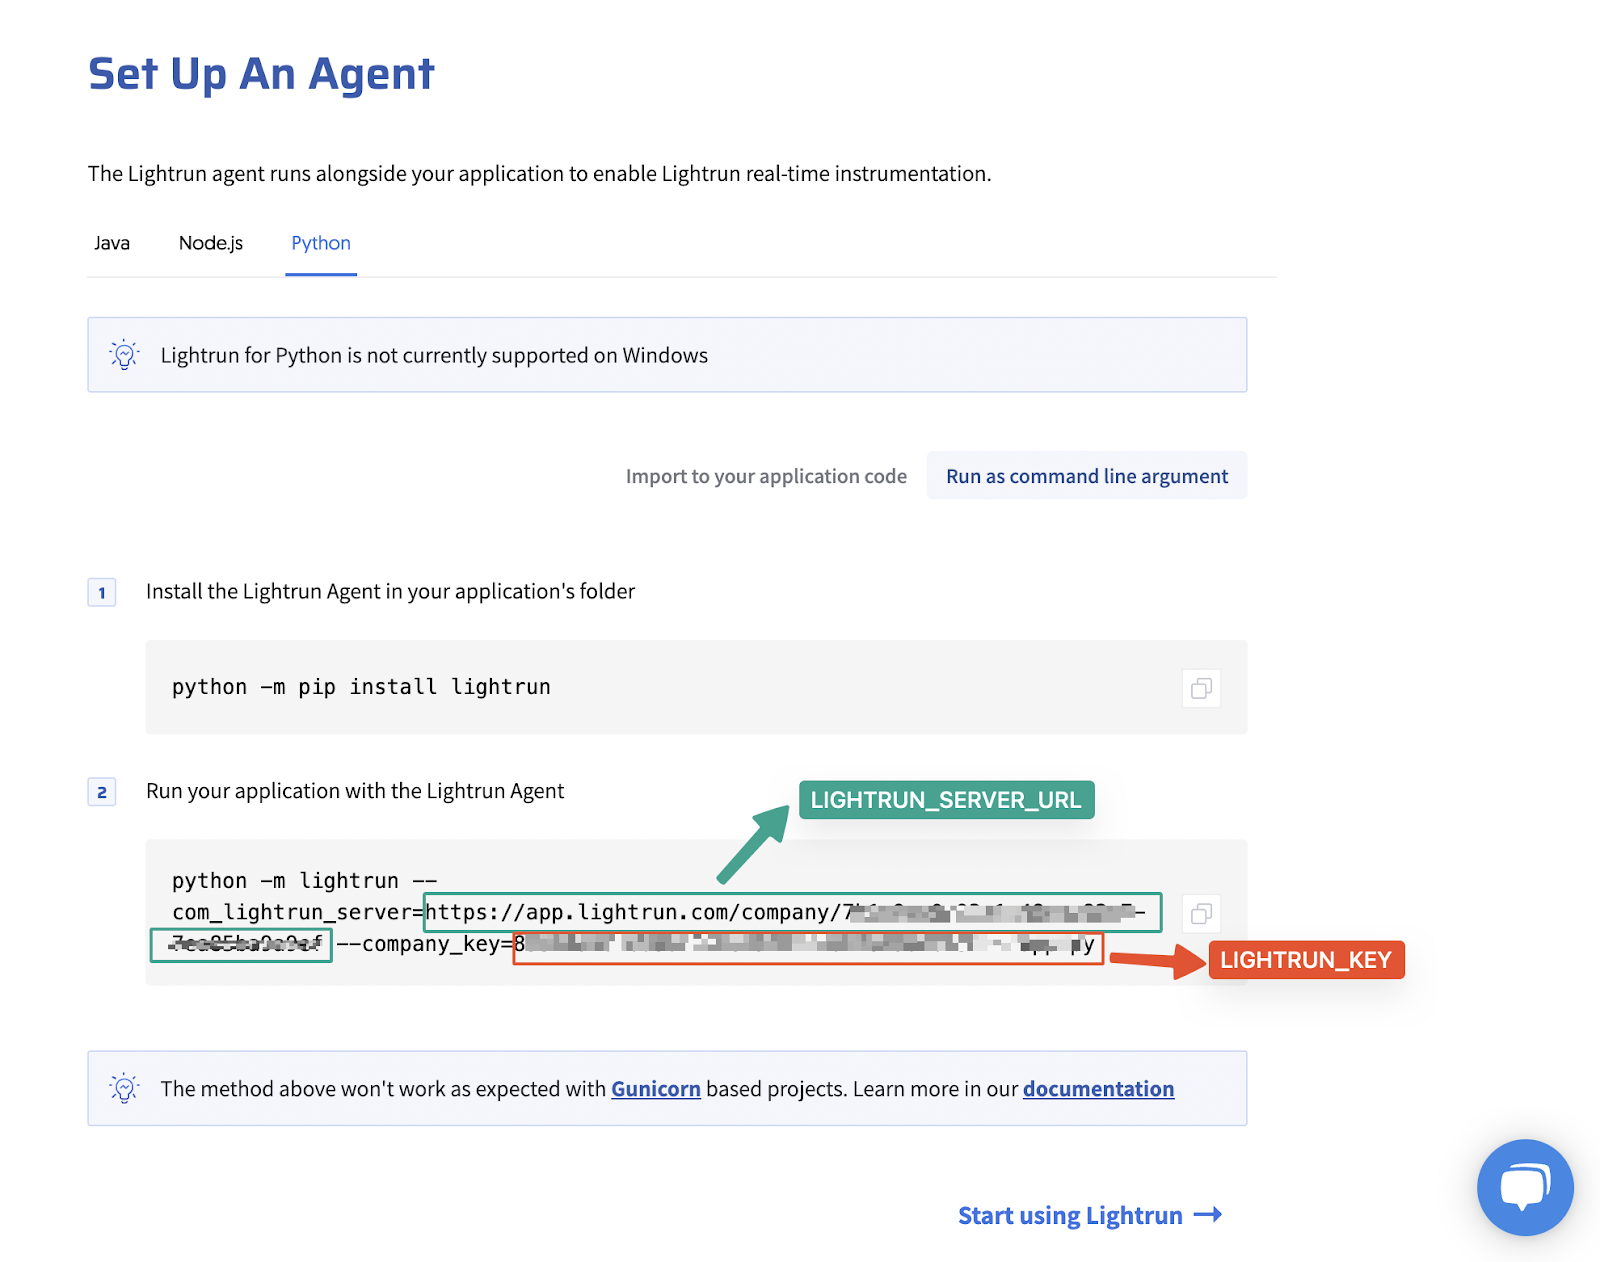Click lightbulb icon in Gunicorn notice
Viewport: 1600px width, 1262px height.
pyautogui.click(x=124, y=1088)
